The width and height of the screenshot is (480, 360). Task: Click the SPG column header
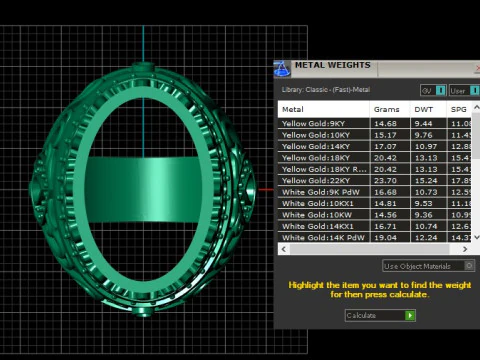click(459, 109)
